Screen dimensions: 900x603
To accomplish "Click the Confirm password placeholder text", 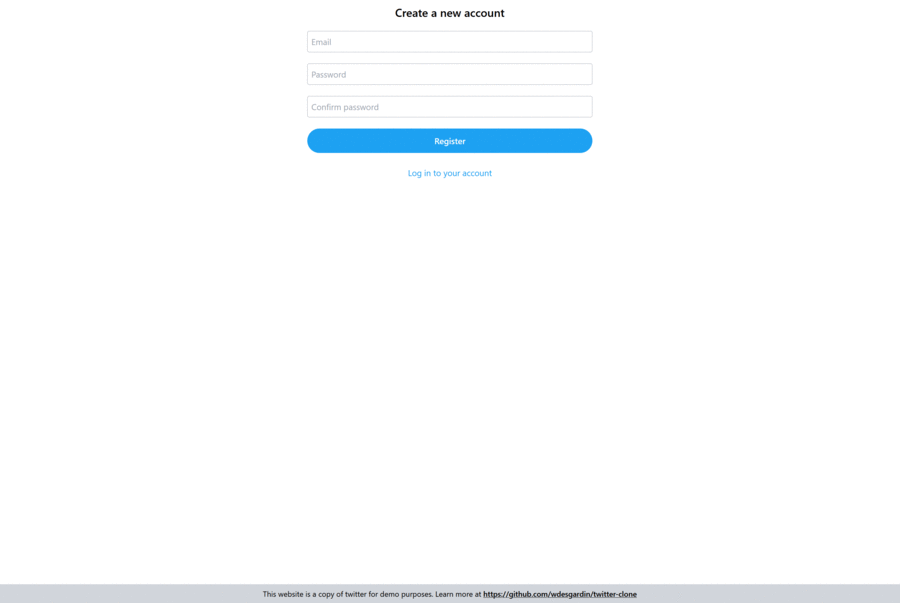I will 345,107.
